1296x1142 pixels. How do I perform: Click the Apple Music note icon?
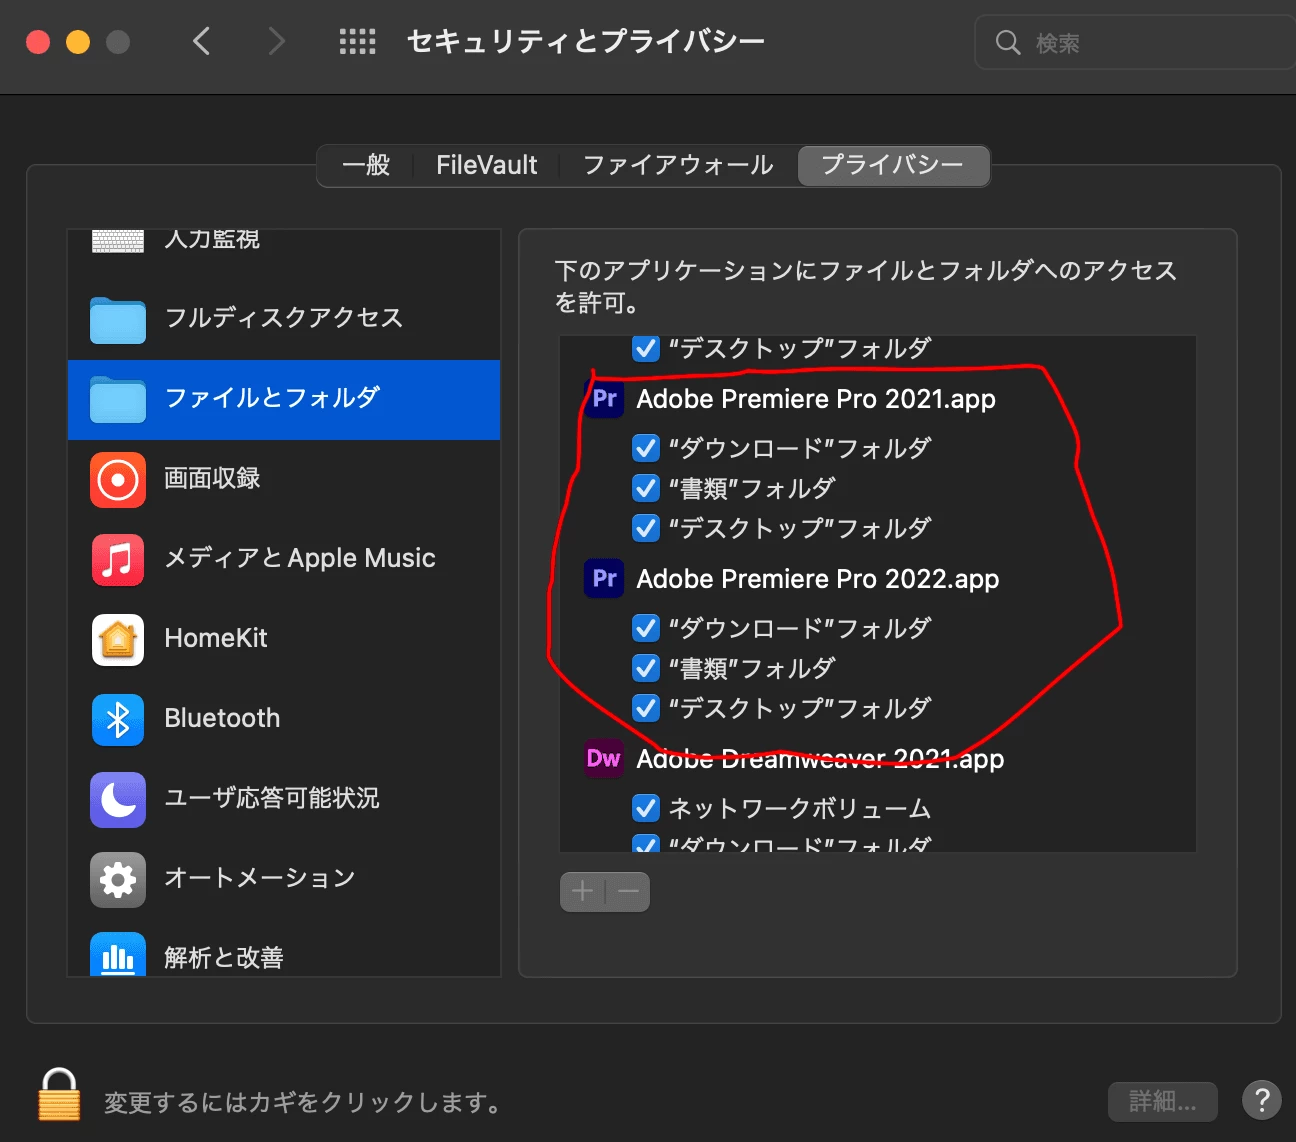point(118,559)
